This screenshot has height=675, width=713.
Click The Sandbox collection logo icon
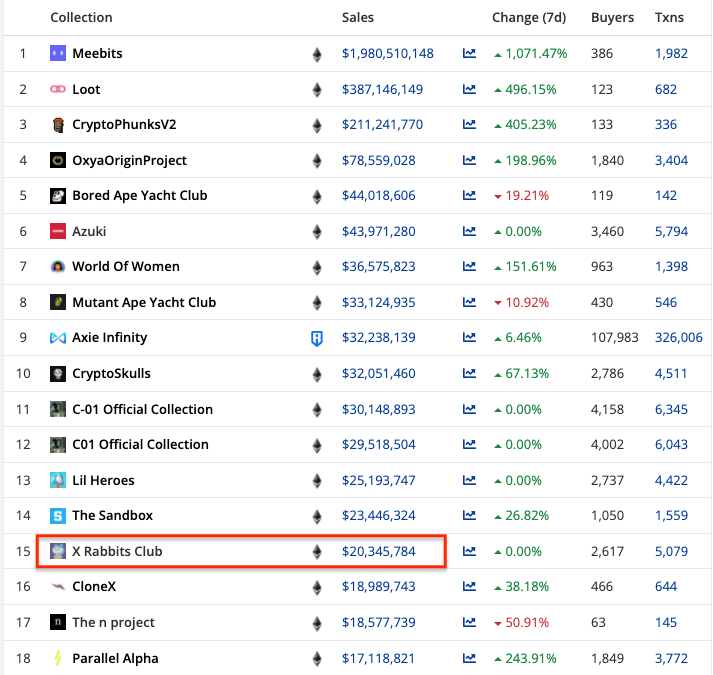(x=58, y=516)
